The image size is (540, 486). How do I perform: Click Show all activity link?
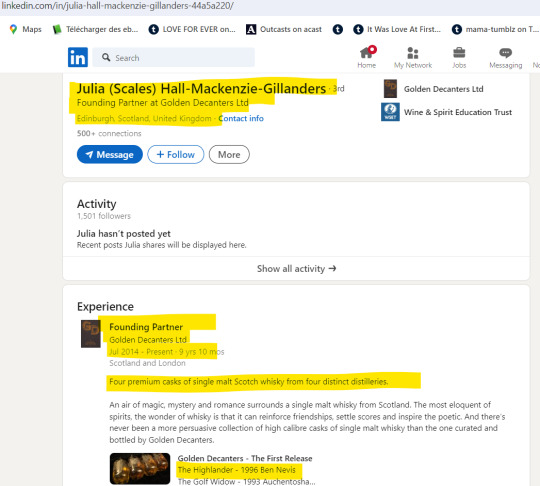point(296,269)
